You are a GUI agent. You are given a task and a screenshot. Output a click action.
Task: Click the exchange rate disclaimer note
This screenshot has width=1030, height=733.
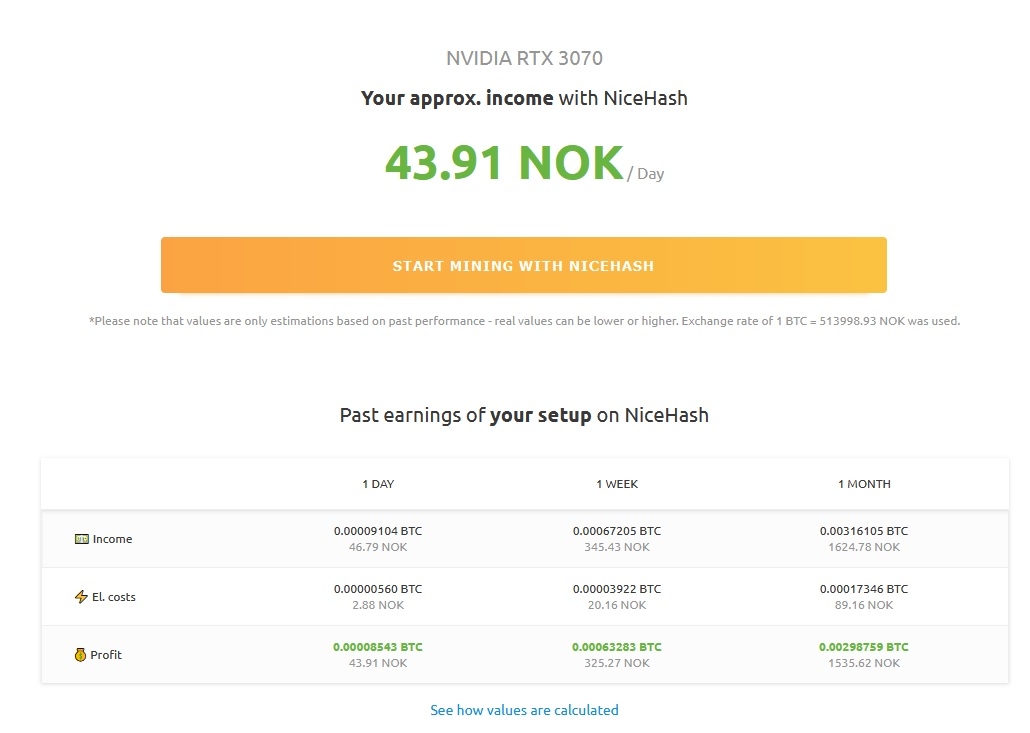coord(524,321)
